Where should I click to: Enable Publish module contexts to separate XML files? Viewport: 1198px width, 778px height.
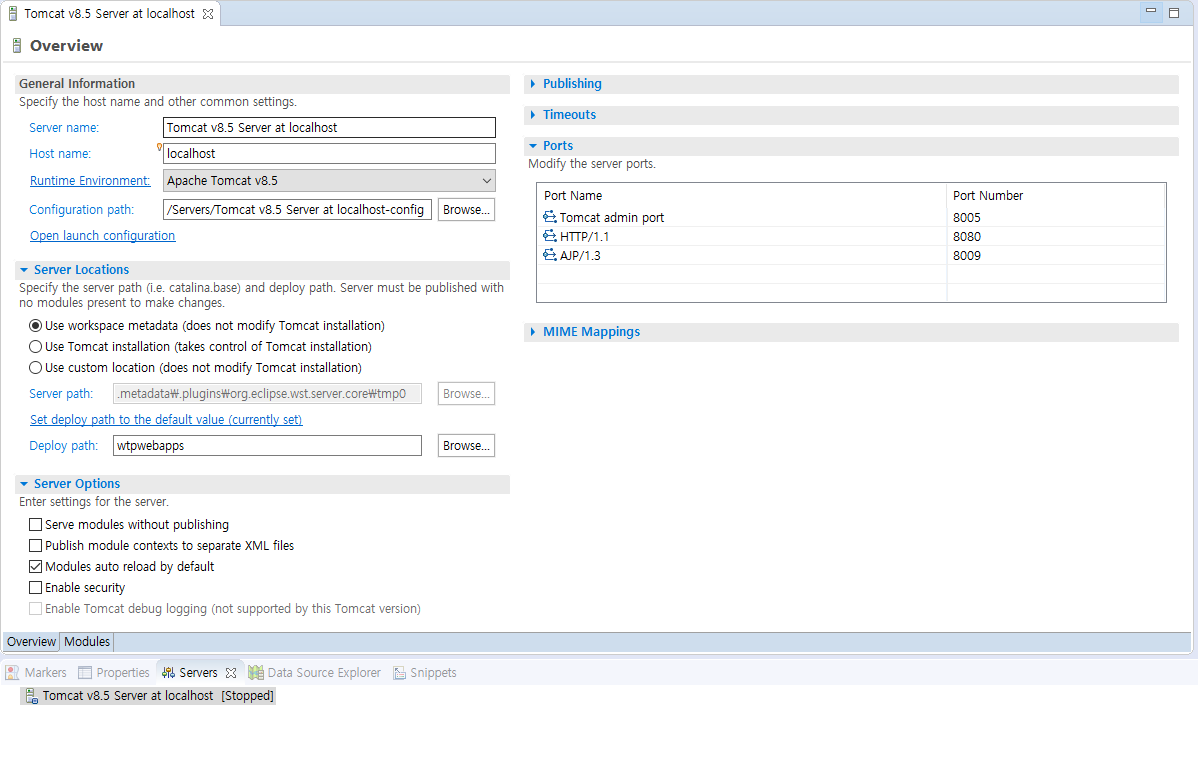tap(35, 546)
